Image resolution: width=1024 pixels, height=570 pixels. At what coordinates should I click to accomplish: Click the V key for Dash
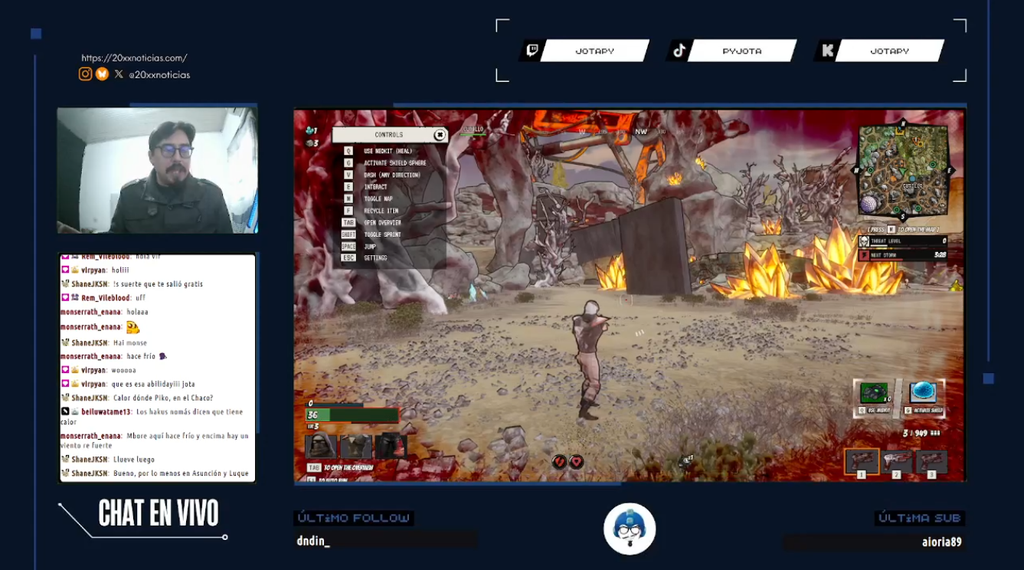348,175
